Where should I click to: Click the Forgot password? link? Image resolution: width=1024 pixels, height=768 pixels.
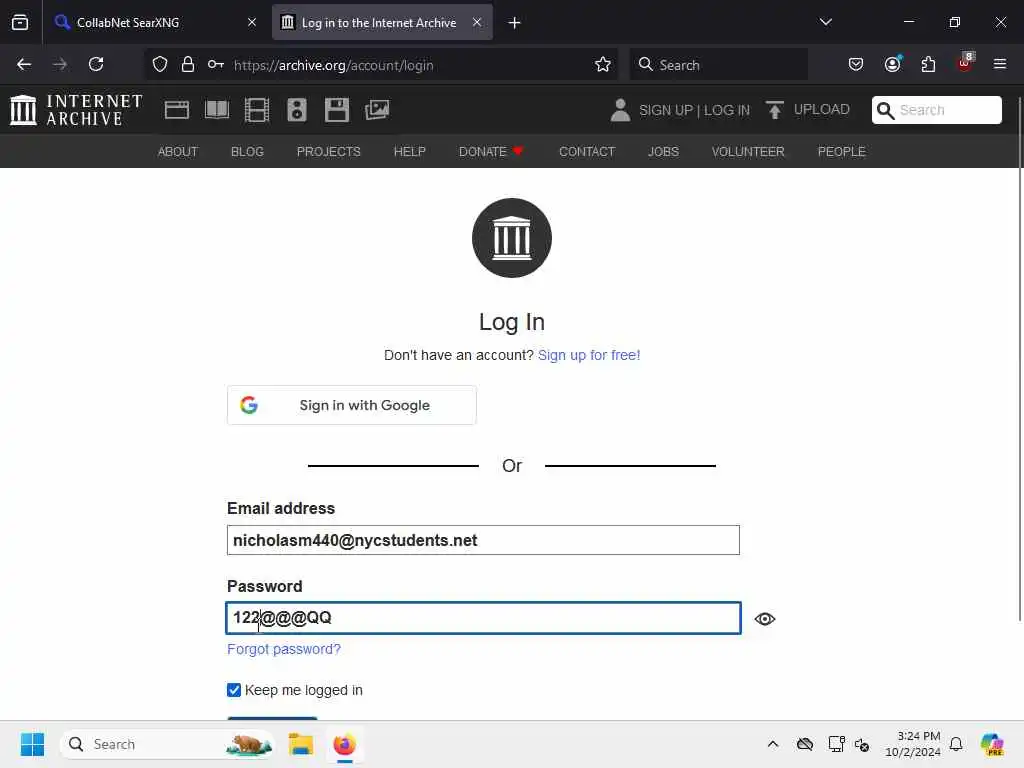tap(284, 649)
